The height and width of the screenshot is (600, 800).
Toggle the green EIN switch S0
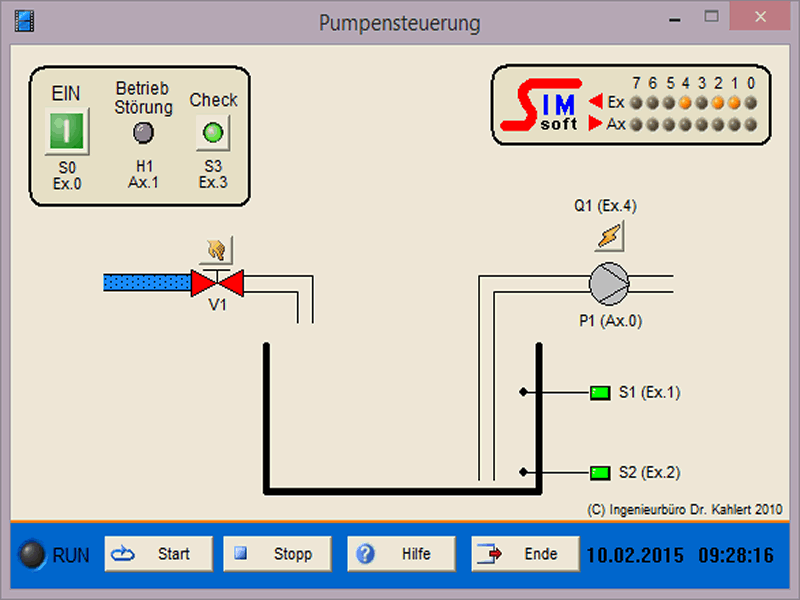[65, 130]
